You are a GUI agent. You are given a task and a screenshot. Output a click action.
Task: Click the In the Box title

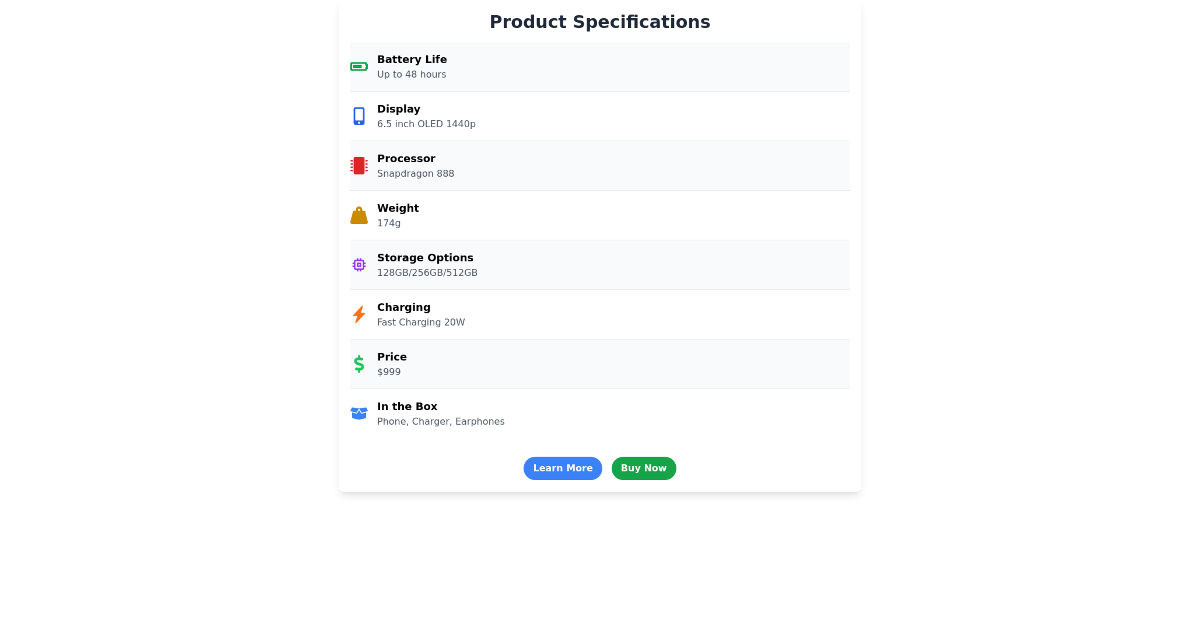[407, 406]
